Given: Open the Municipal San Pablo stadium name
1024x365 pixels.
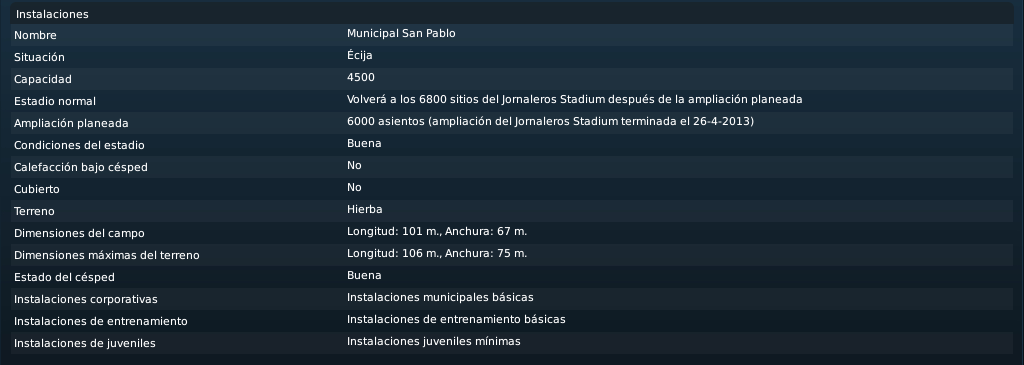Looking at the screenshot, I should pyautogui.click(x=401, y=33).
